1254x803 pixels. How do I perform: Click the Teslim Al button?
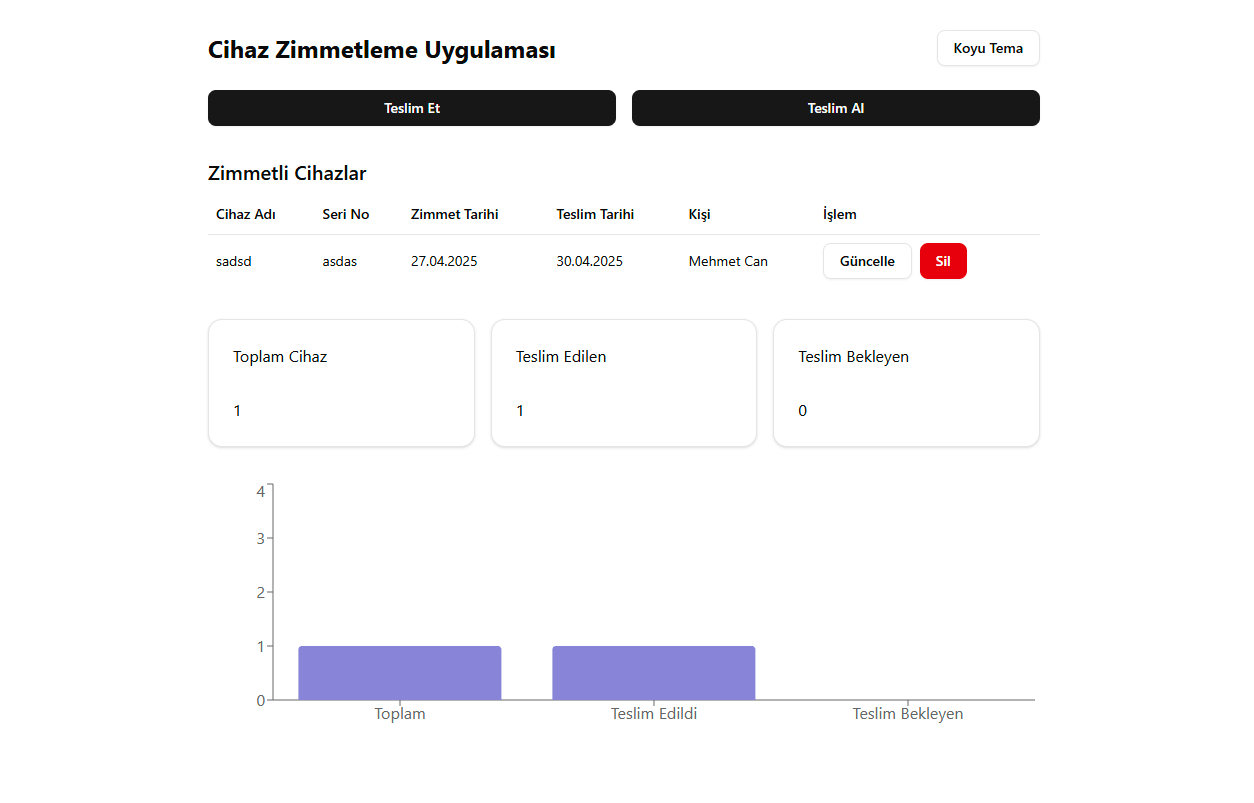(835, 108)
